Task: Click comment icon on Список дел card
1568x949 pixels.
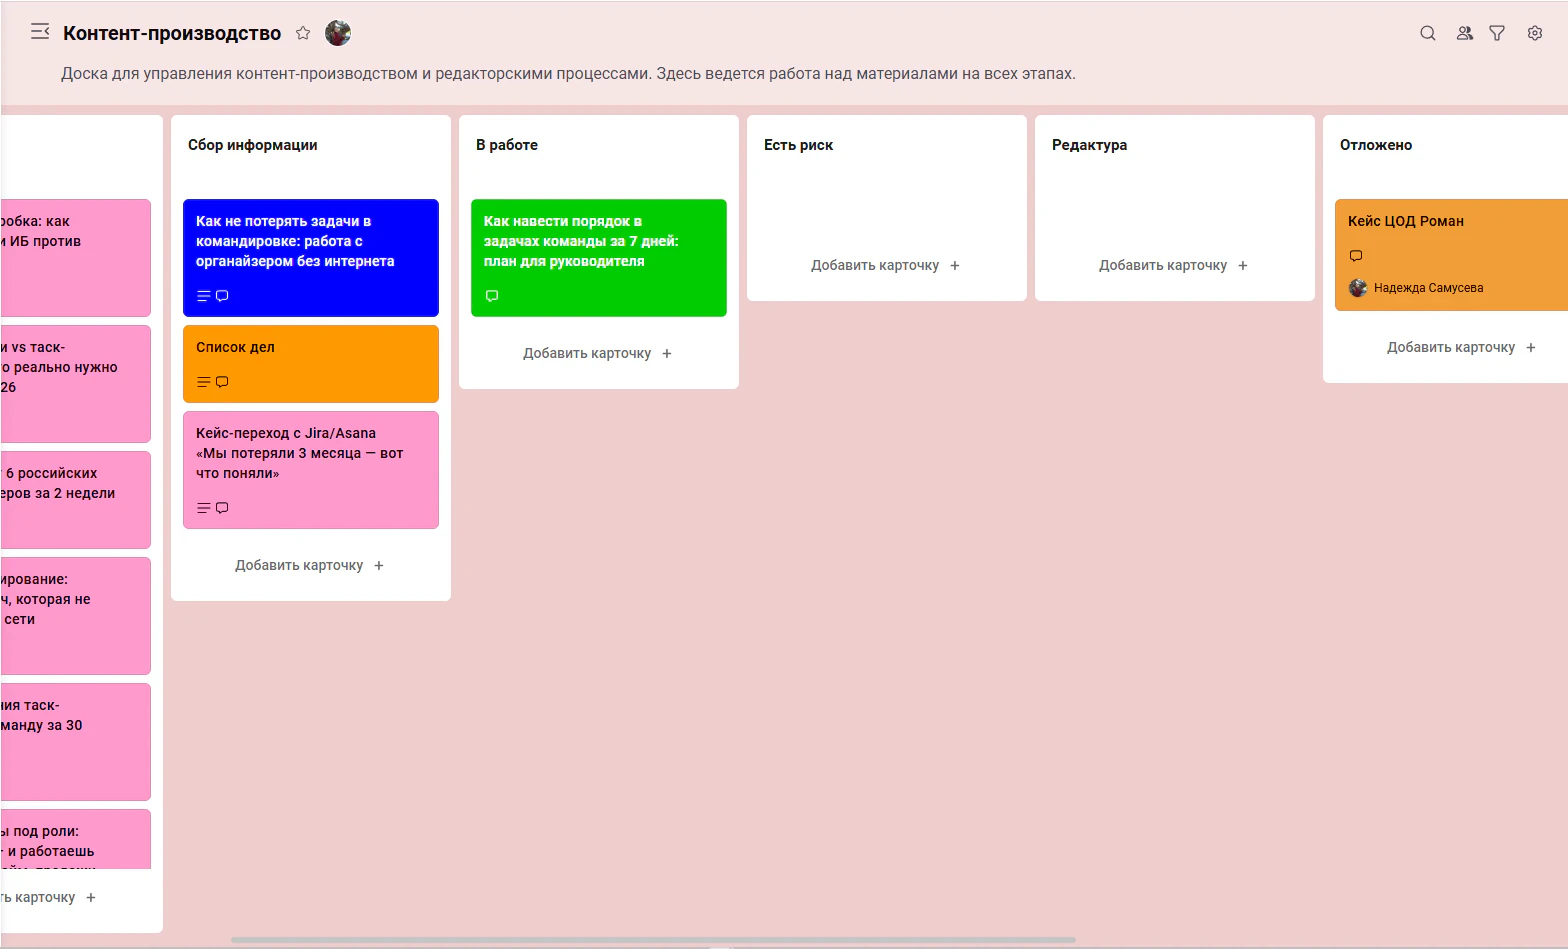Action: coord(222,382)
